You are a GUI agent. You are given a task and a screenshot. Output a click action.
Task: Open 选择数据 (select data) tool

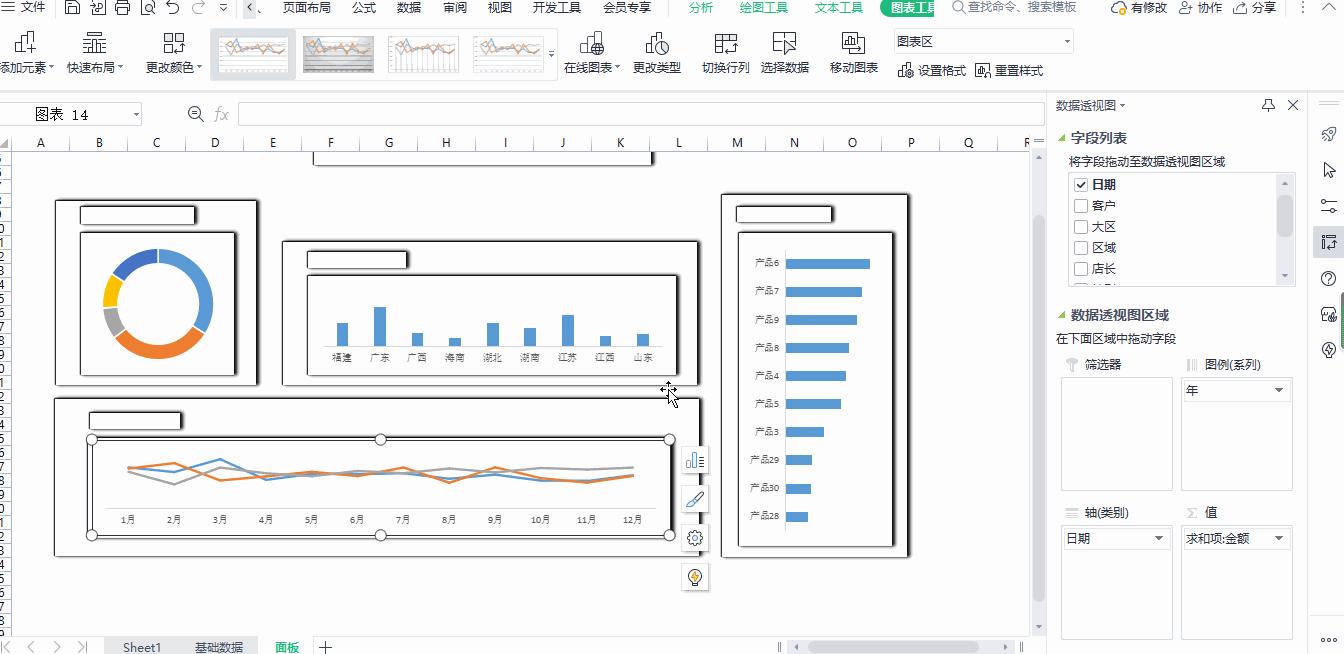784,44
